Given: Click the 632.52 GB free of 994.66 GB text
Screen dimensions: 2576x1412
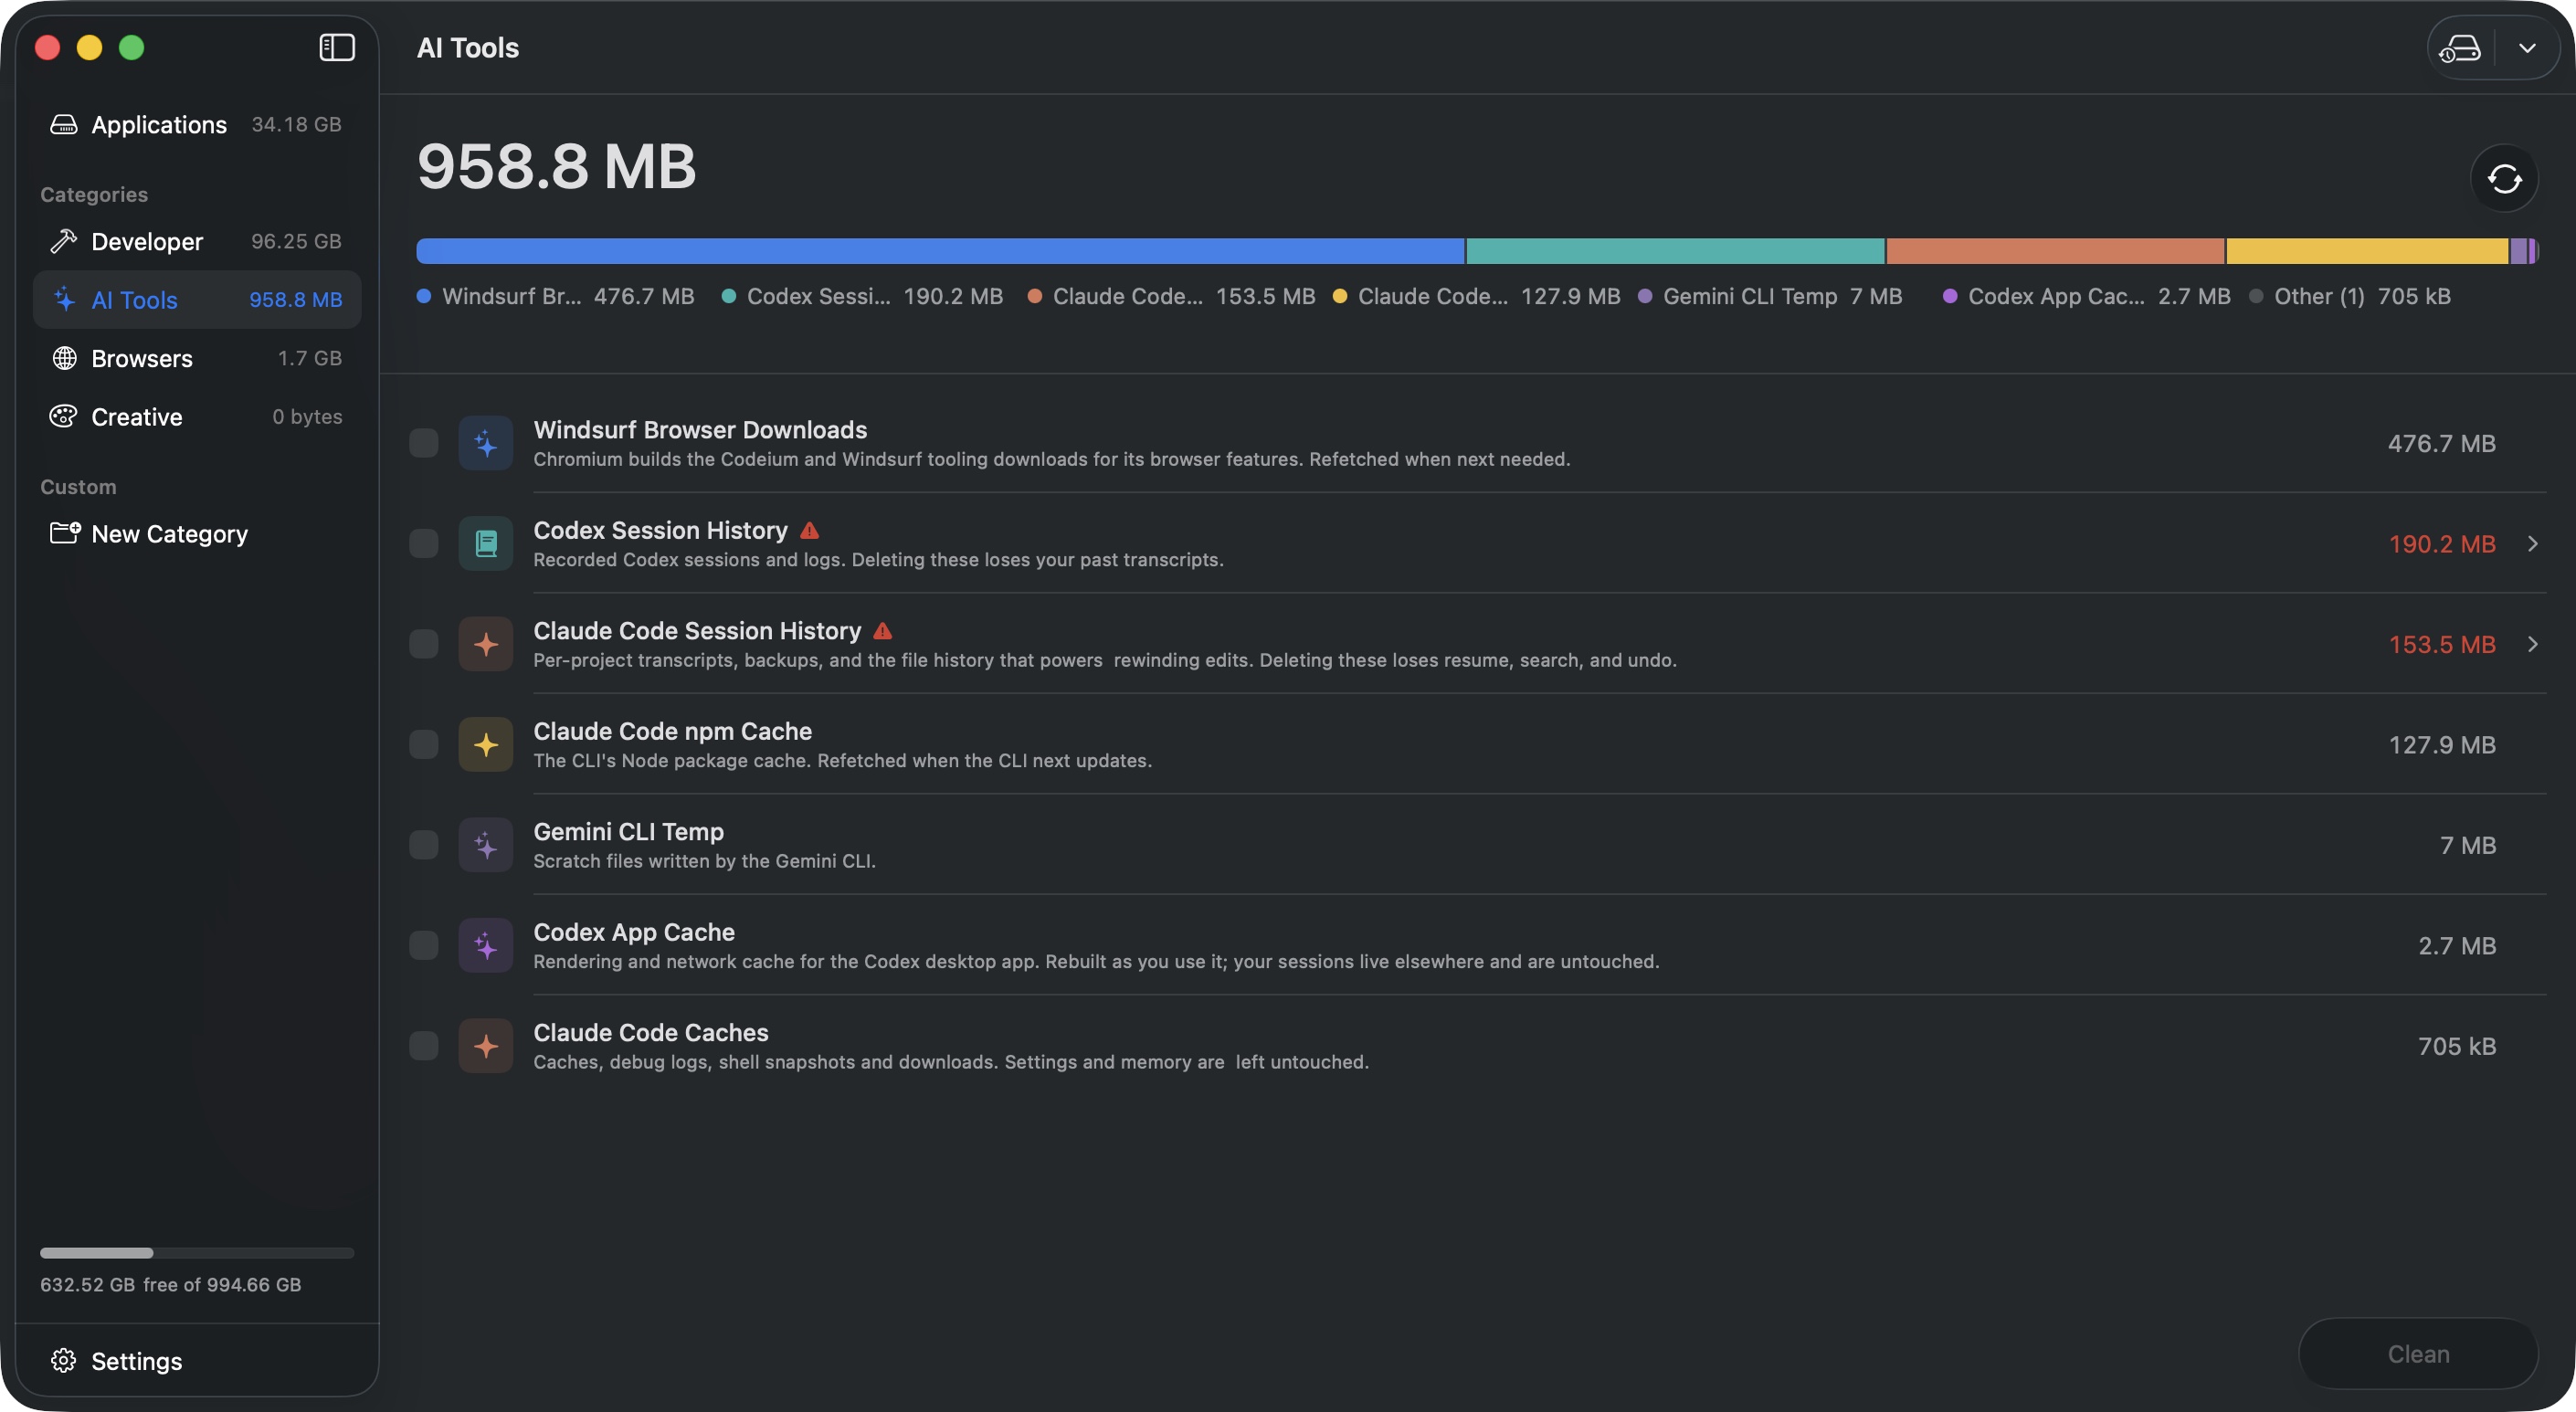Looking at the screenshot, I should pyautogui.click(x=170, y=1284).
